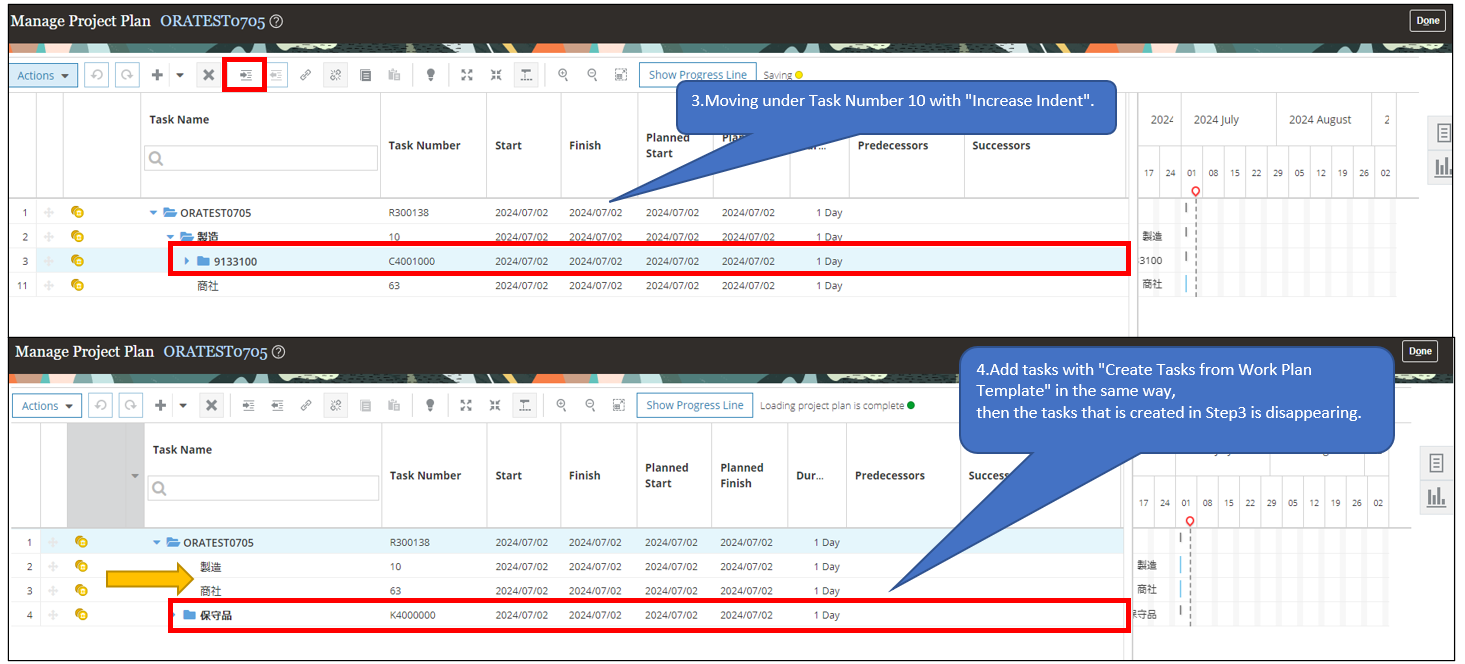Open column menu arrow beside lower Task Name header
1465x664 pixels.
[x=135, y=475]
